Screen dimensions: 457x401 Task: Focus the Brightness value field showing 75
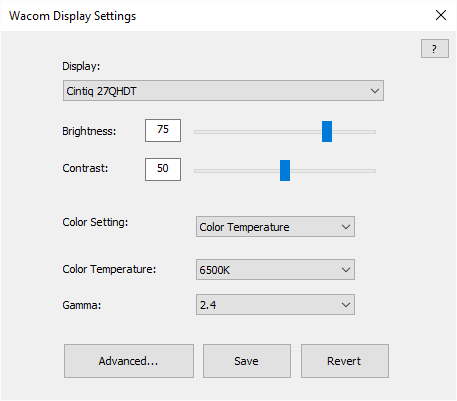click(163, 130)
